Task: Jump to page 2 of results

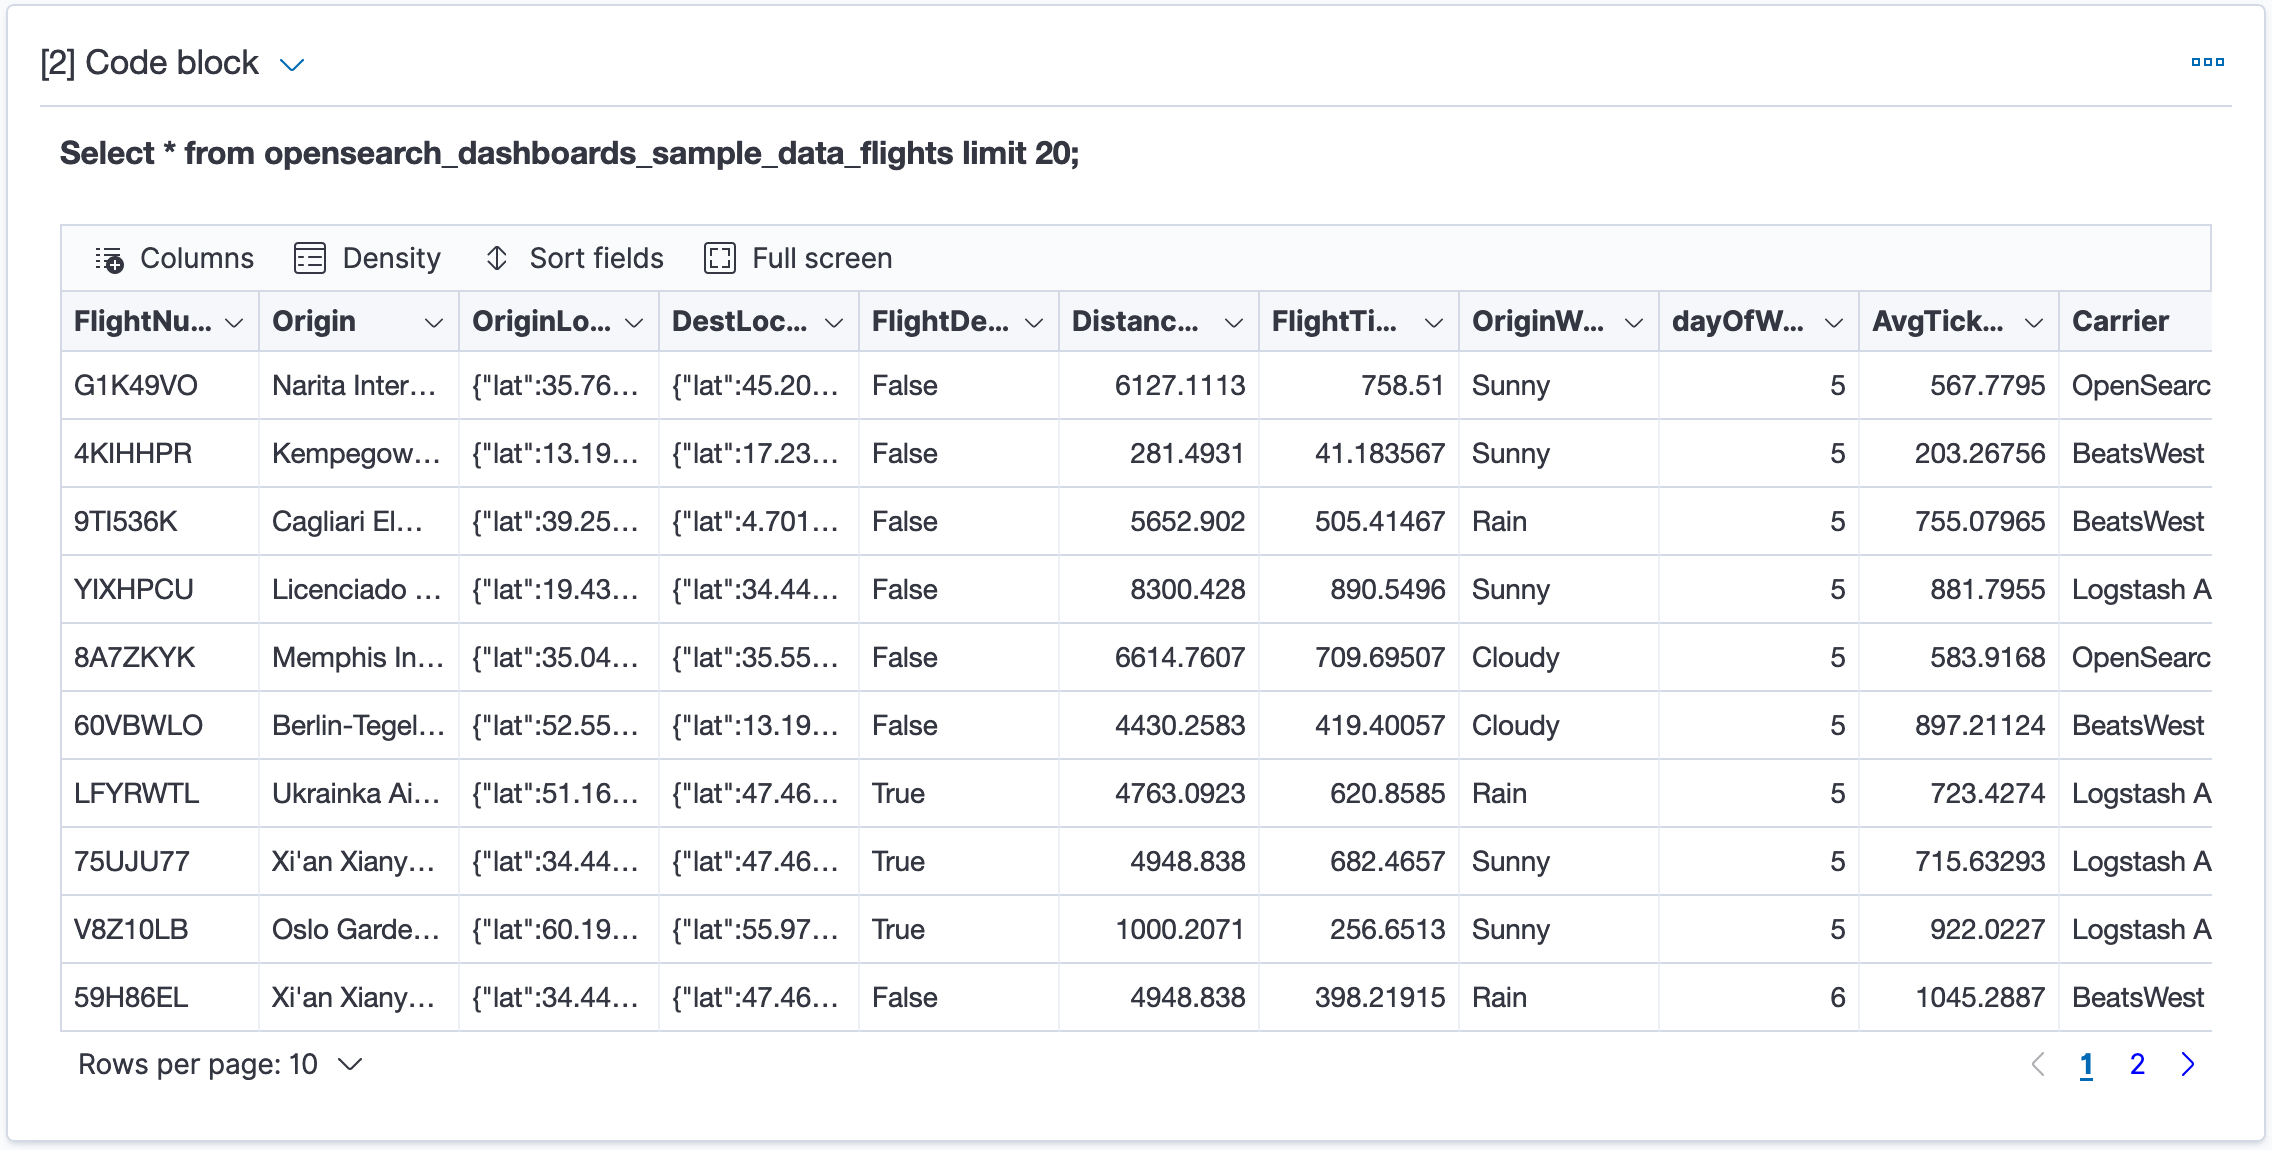Action: [x=2137, y=1064]
